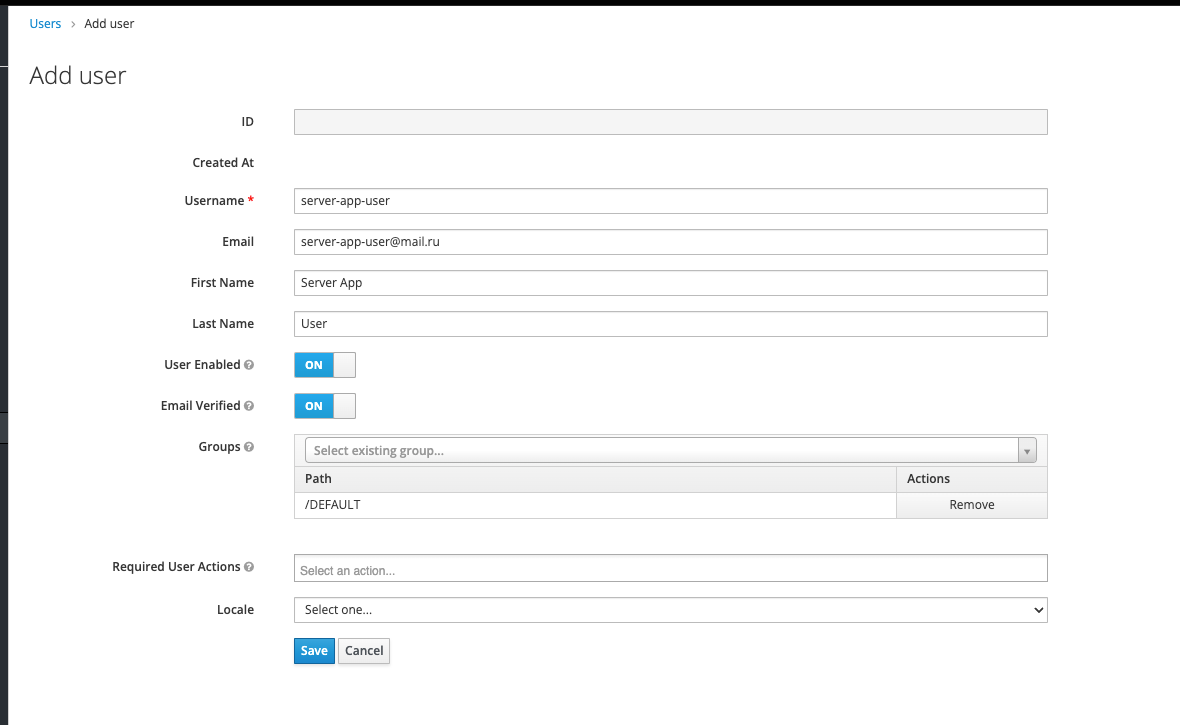Click the Username input field

670,201
